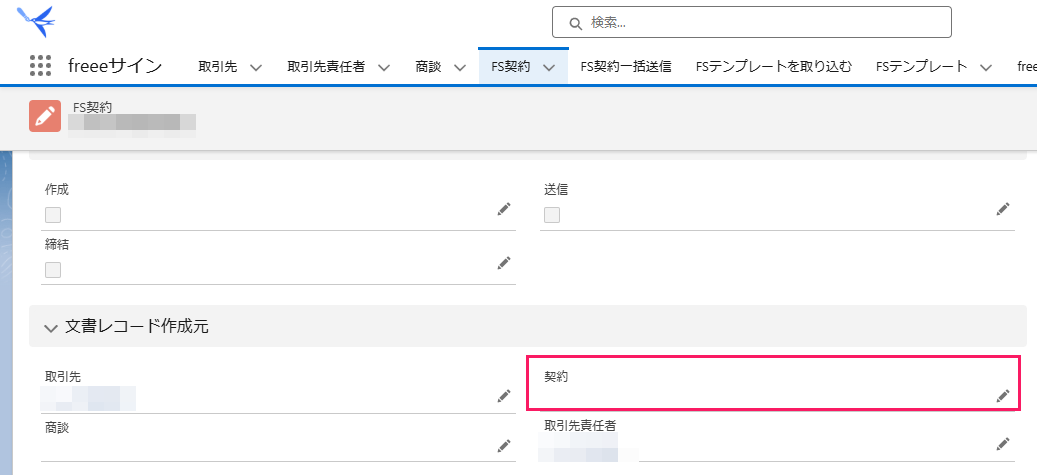
Task: Switch to the 取引先責任者 tab
Action: coord(326,66)
